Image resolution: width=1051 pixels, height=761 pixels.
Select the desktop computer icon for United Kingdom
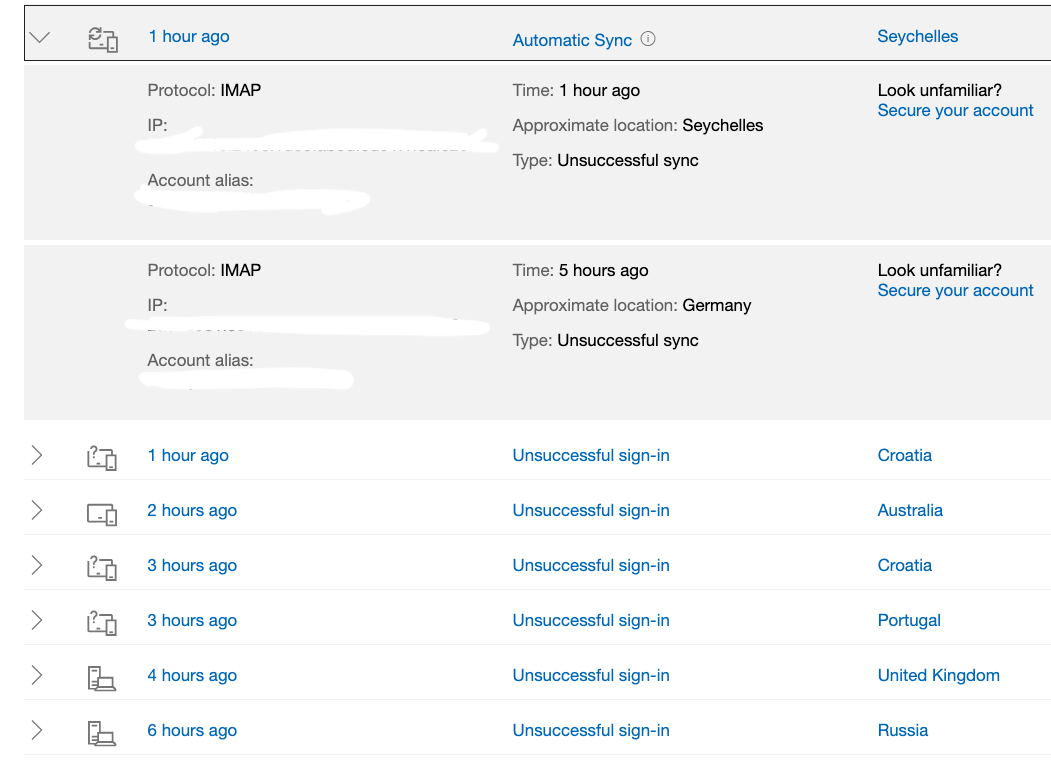tap(102, 676)
